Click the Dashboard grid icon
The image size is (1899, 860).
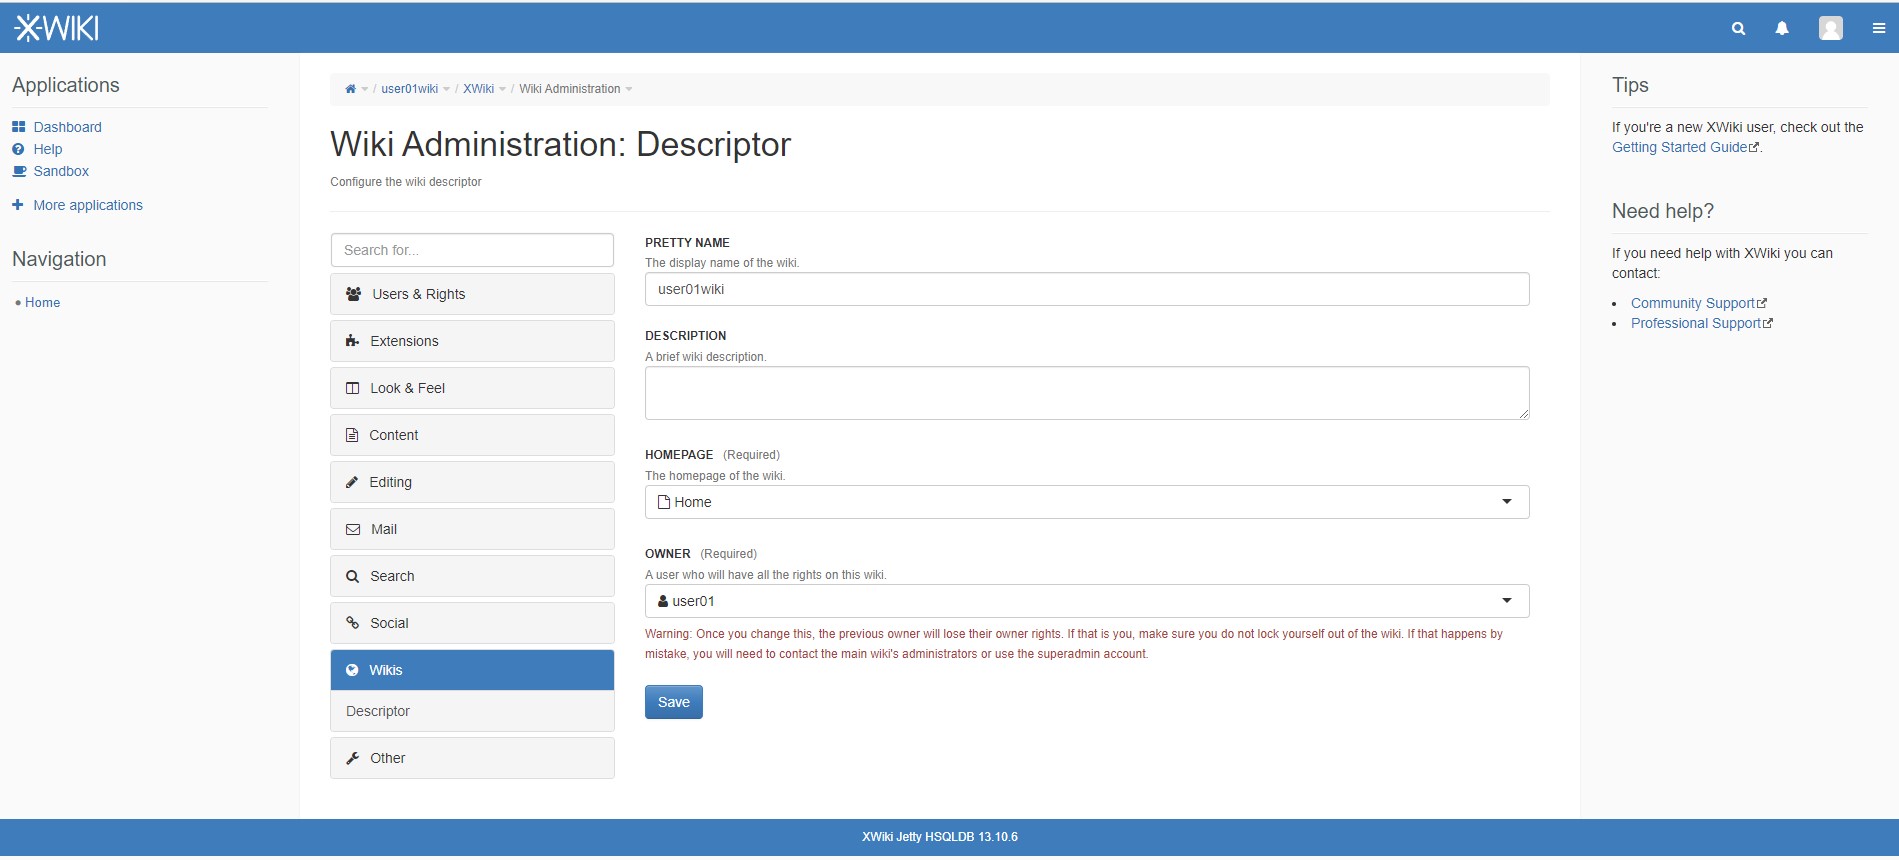19,127
